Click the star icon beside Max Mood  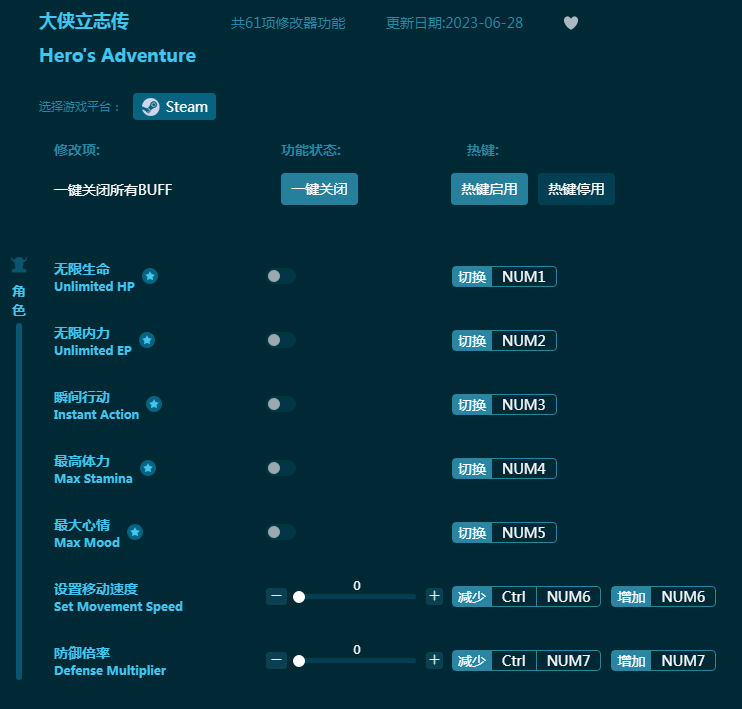pos(135,532)
